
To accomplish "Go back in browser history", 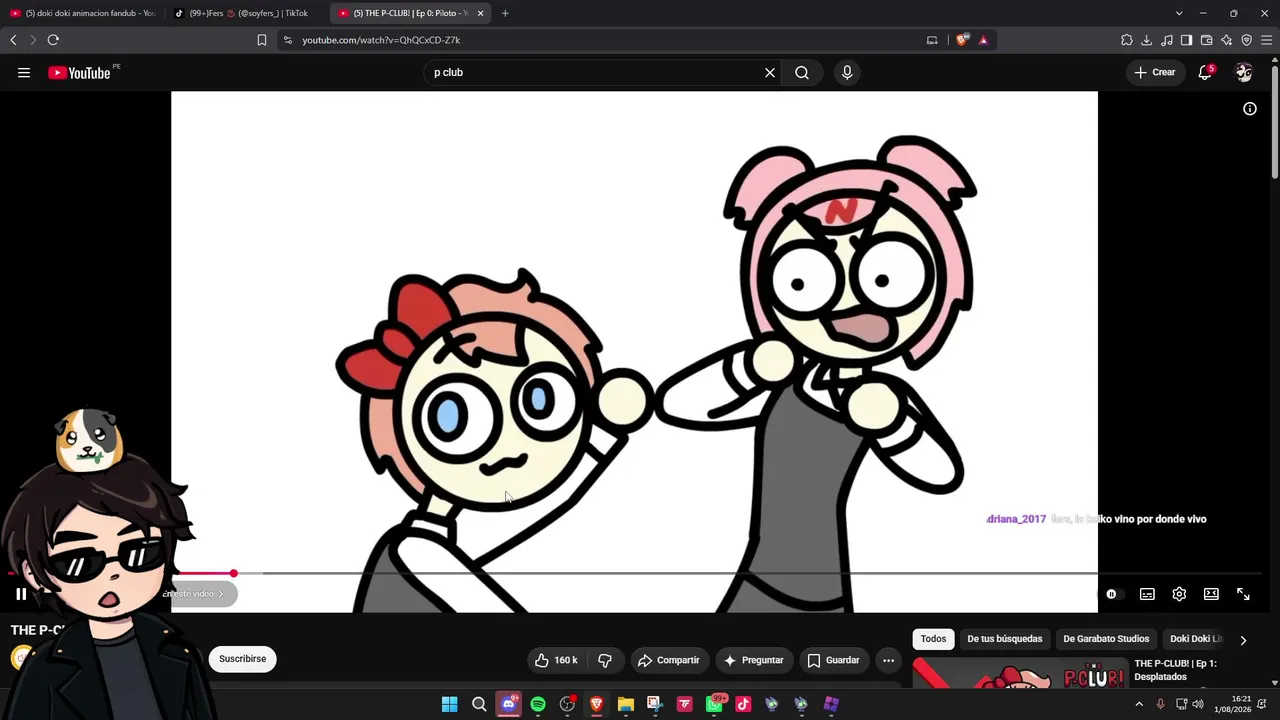I will [x=13, y=40].
